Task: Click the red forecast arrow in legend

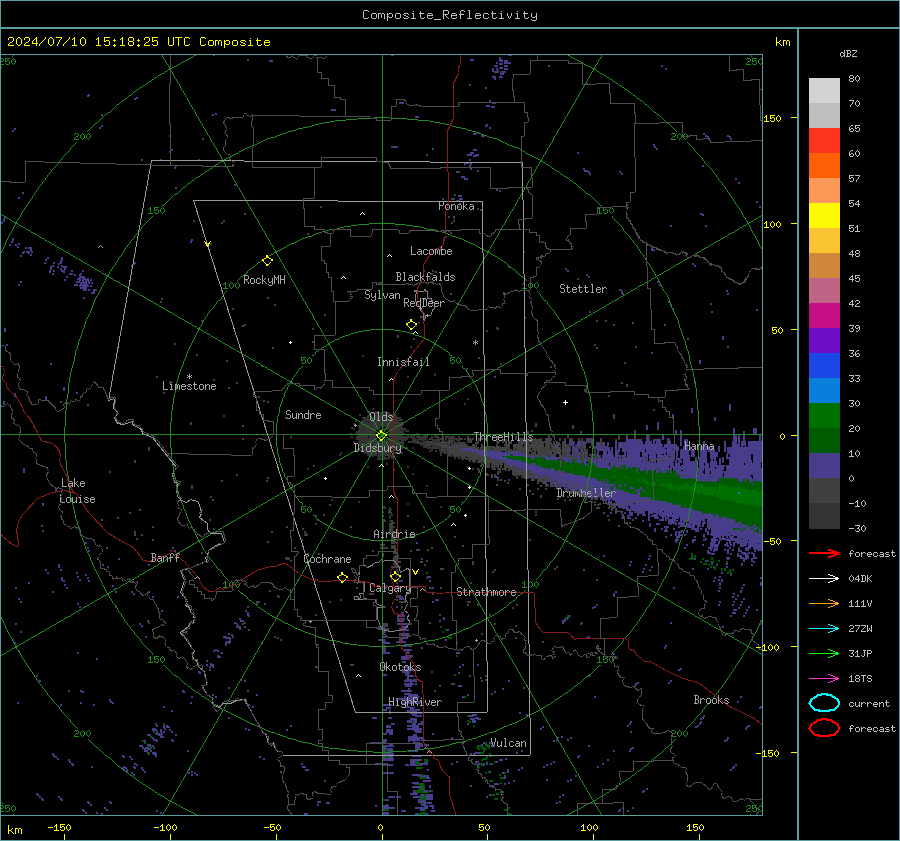Action: 824,553
